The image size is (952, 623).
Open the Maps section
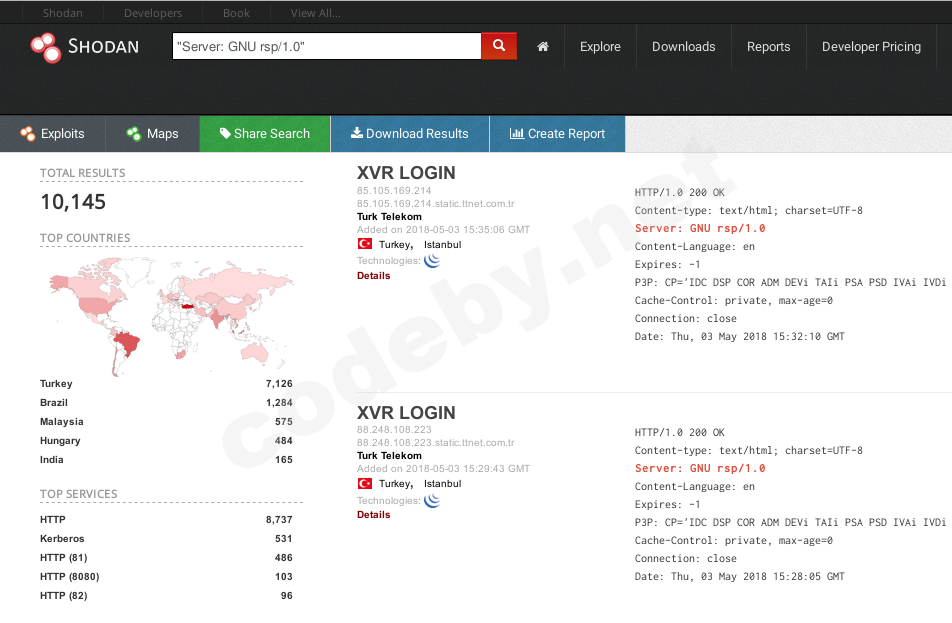(152, 134)
